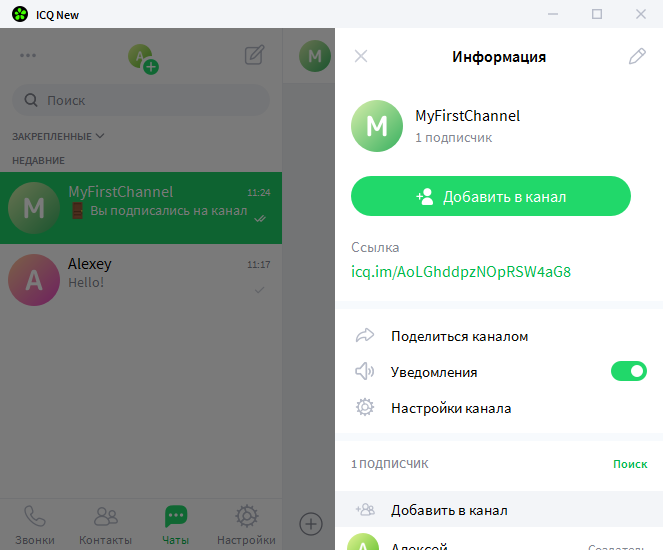Click the M avatar in chat header
The width and height of the screenshot is (663, 550).
click(315, 56)
